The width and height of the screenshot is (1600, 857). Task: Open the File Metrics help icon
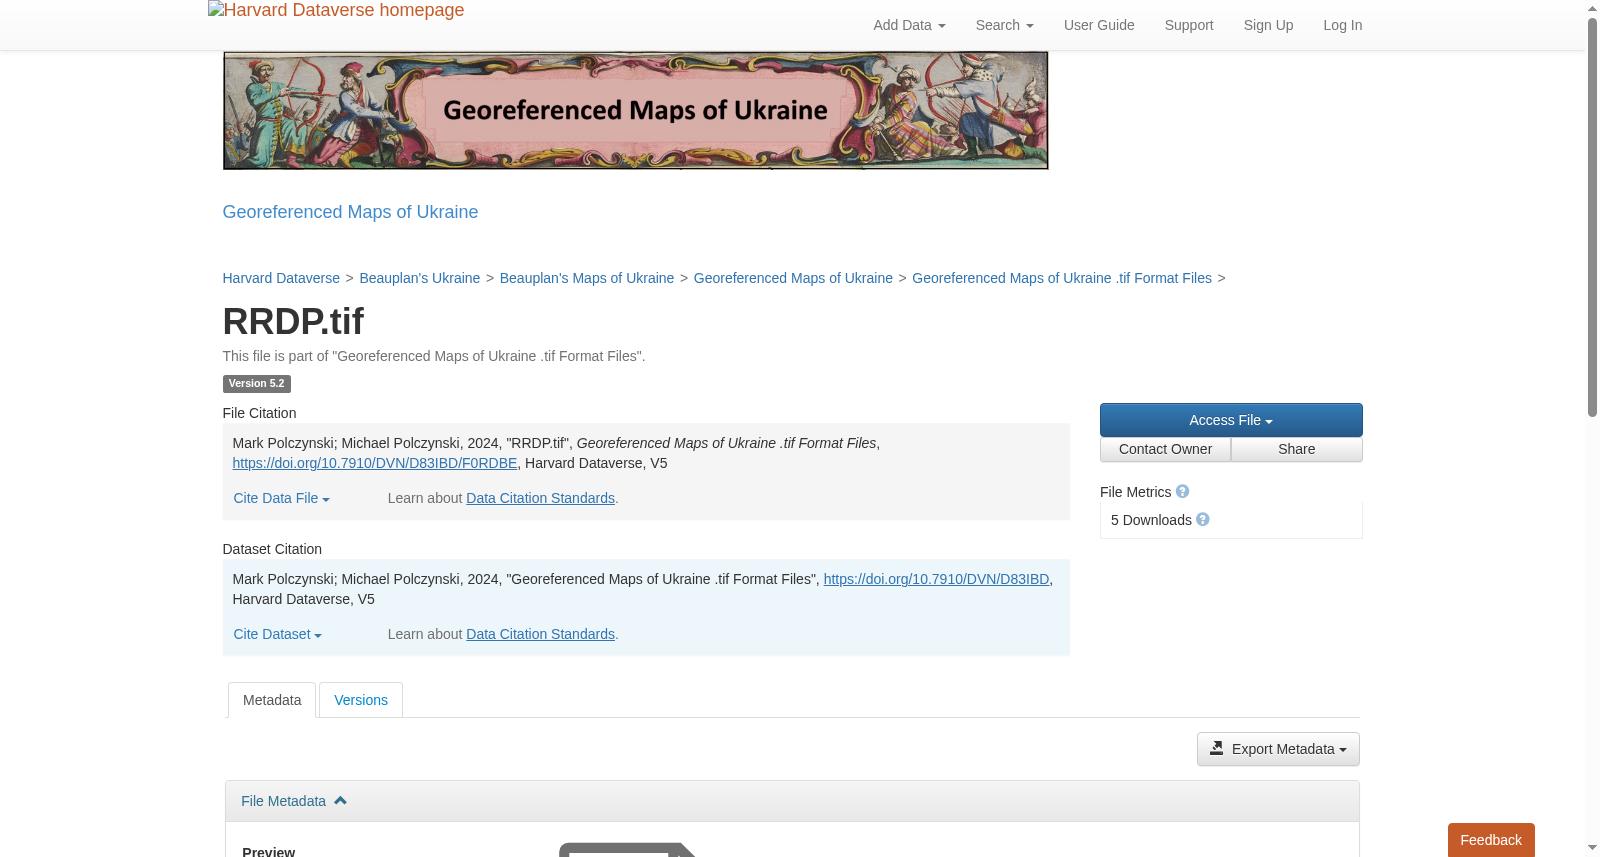click(1182, 491)
